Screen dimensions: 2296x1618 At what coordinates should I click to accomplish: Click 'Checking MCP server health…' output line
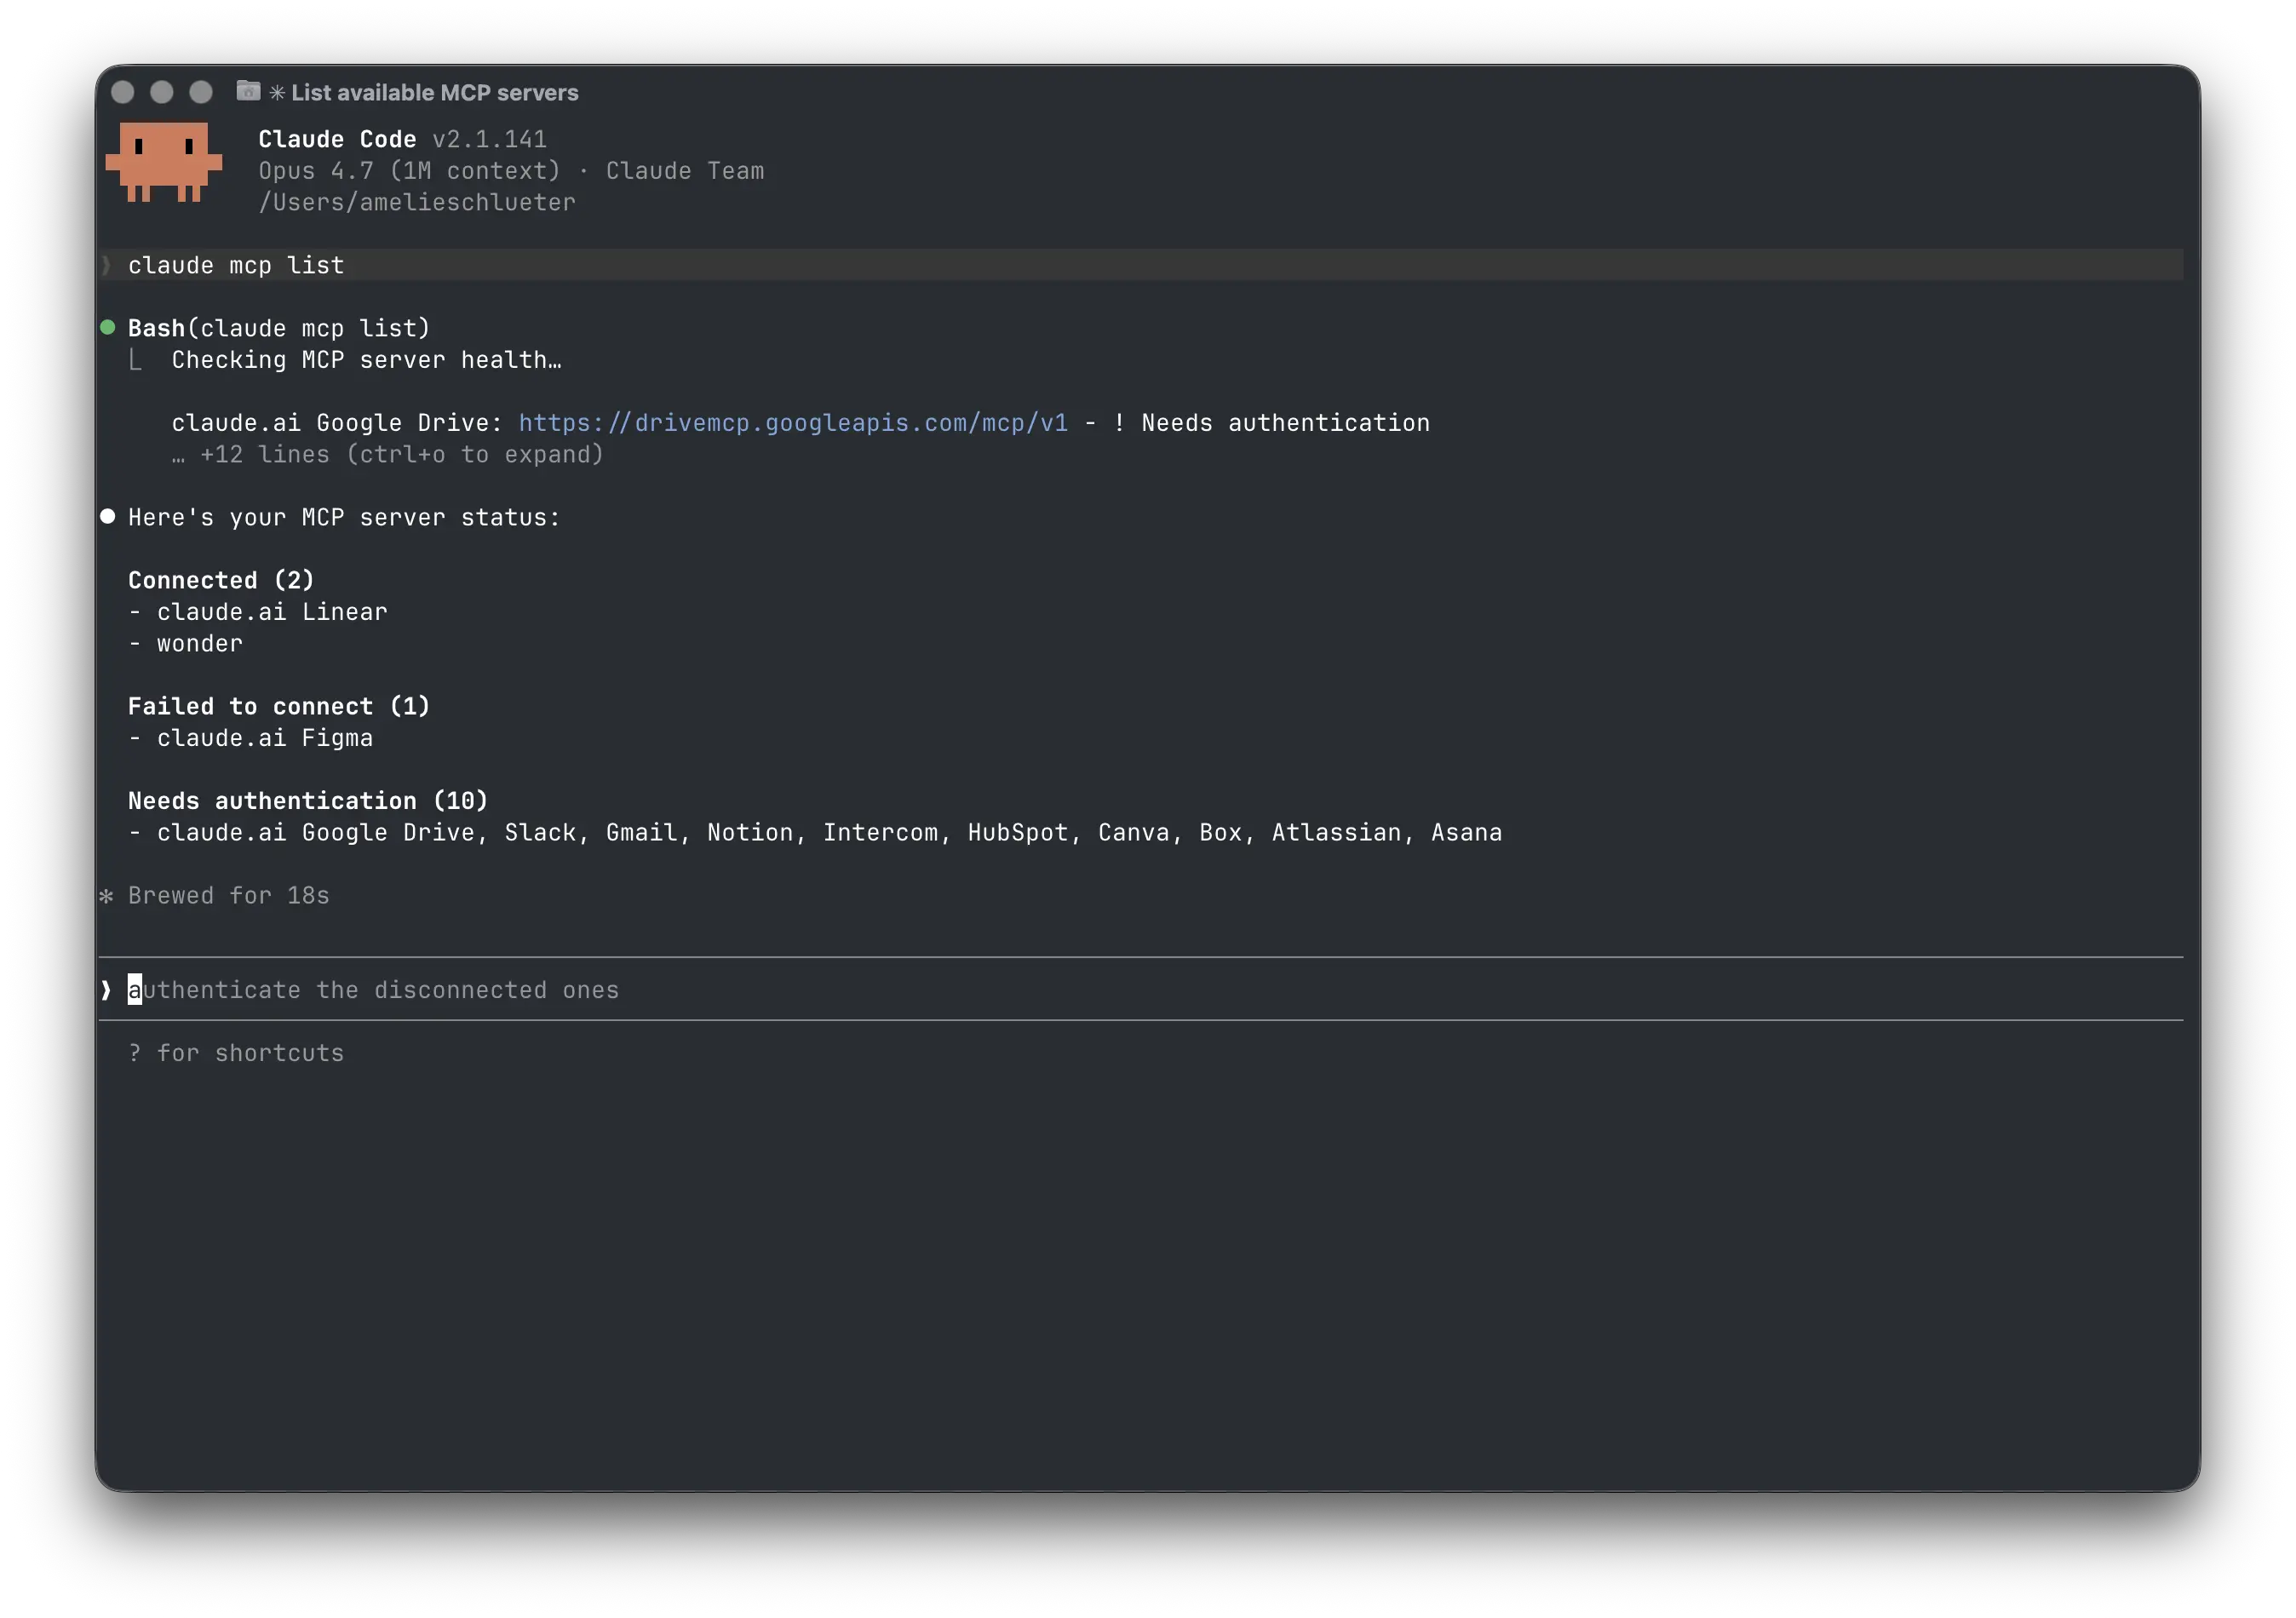coord(367,360)
